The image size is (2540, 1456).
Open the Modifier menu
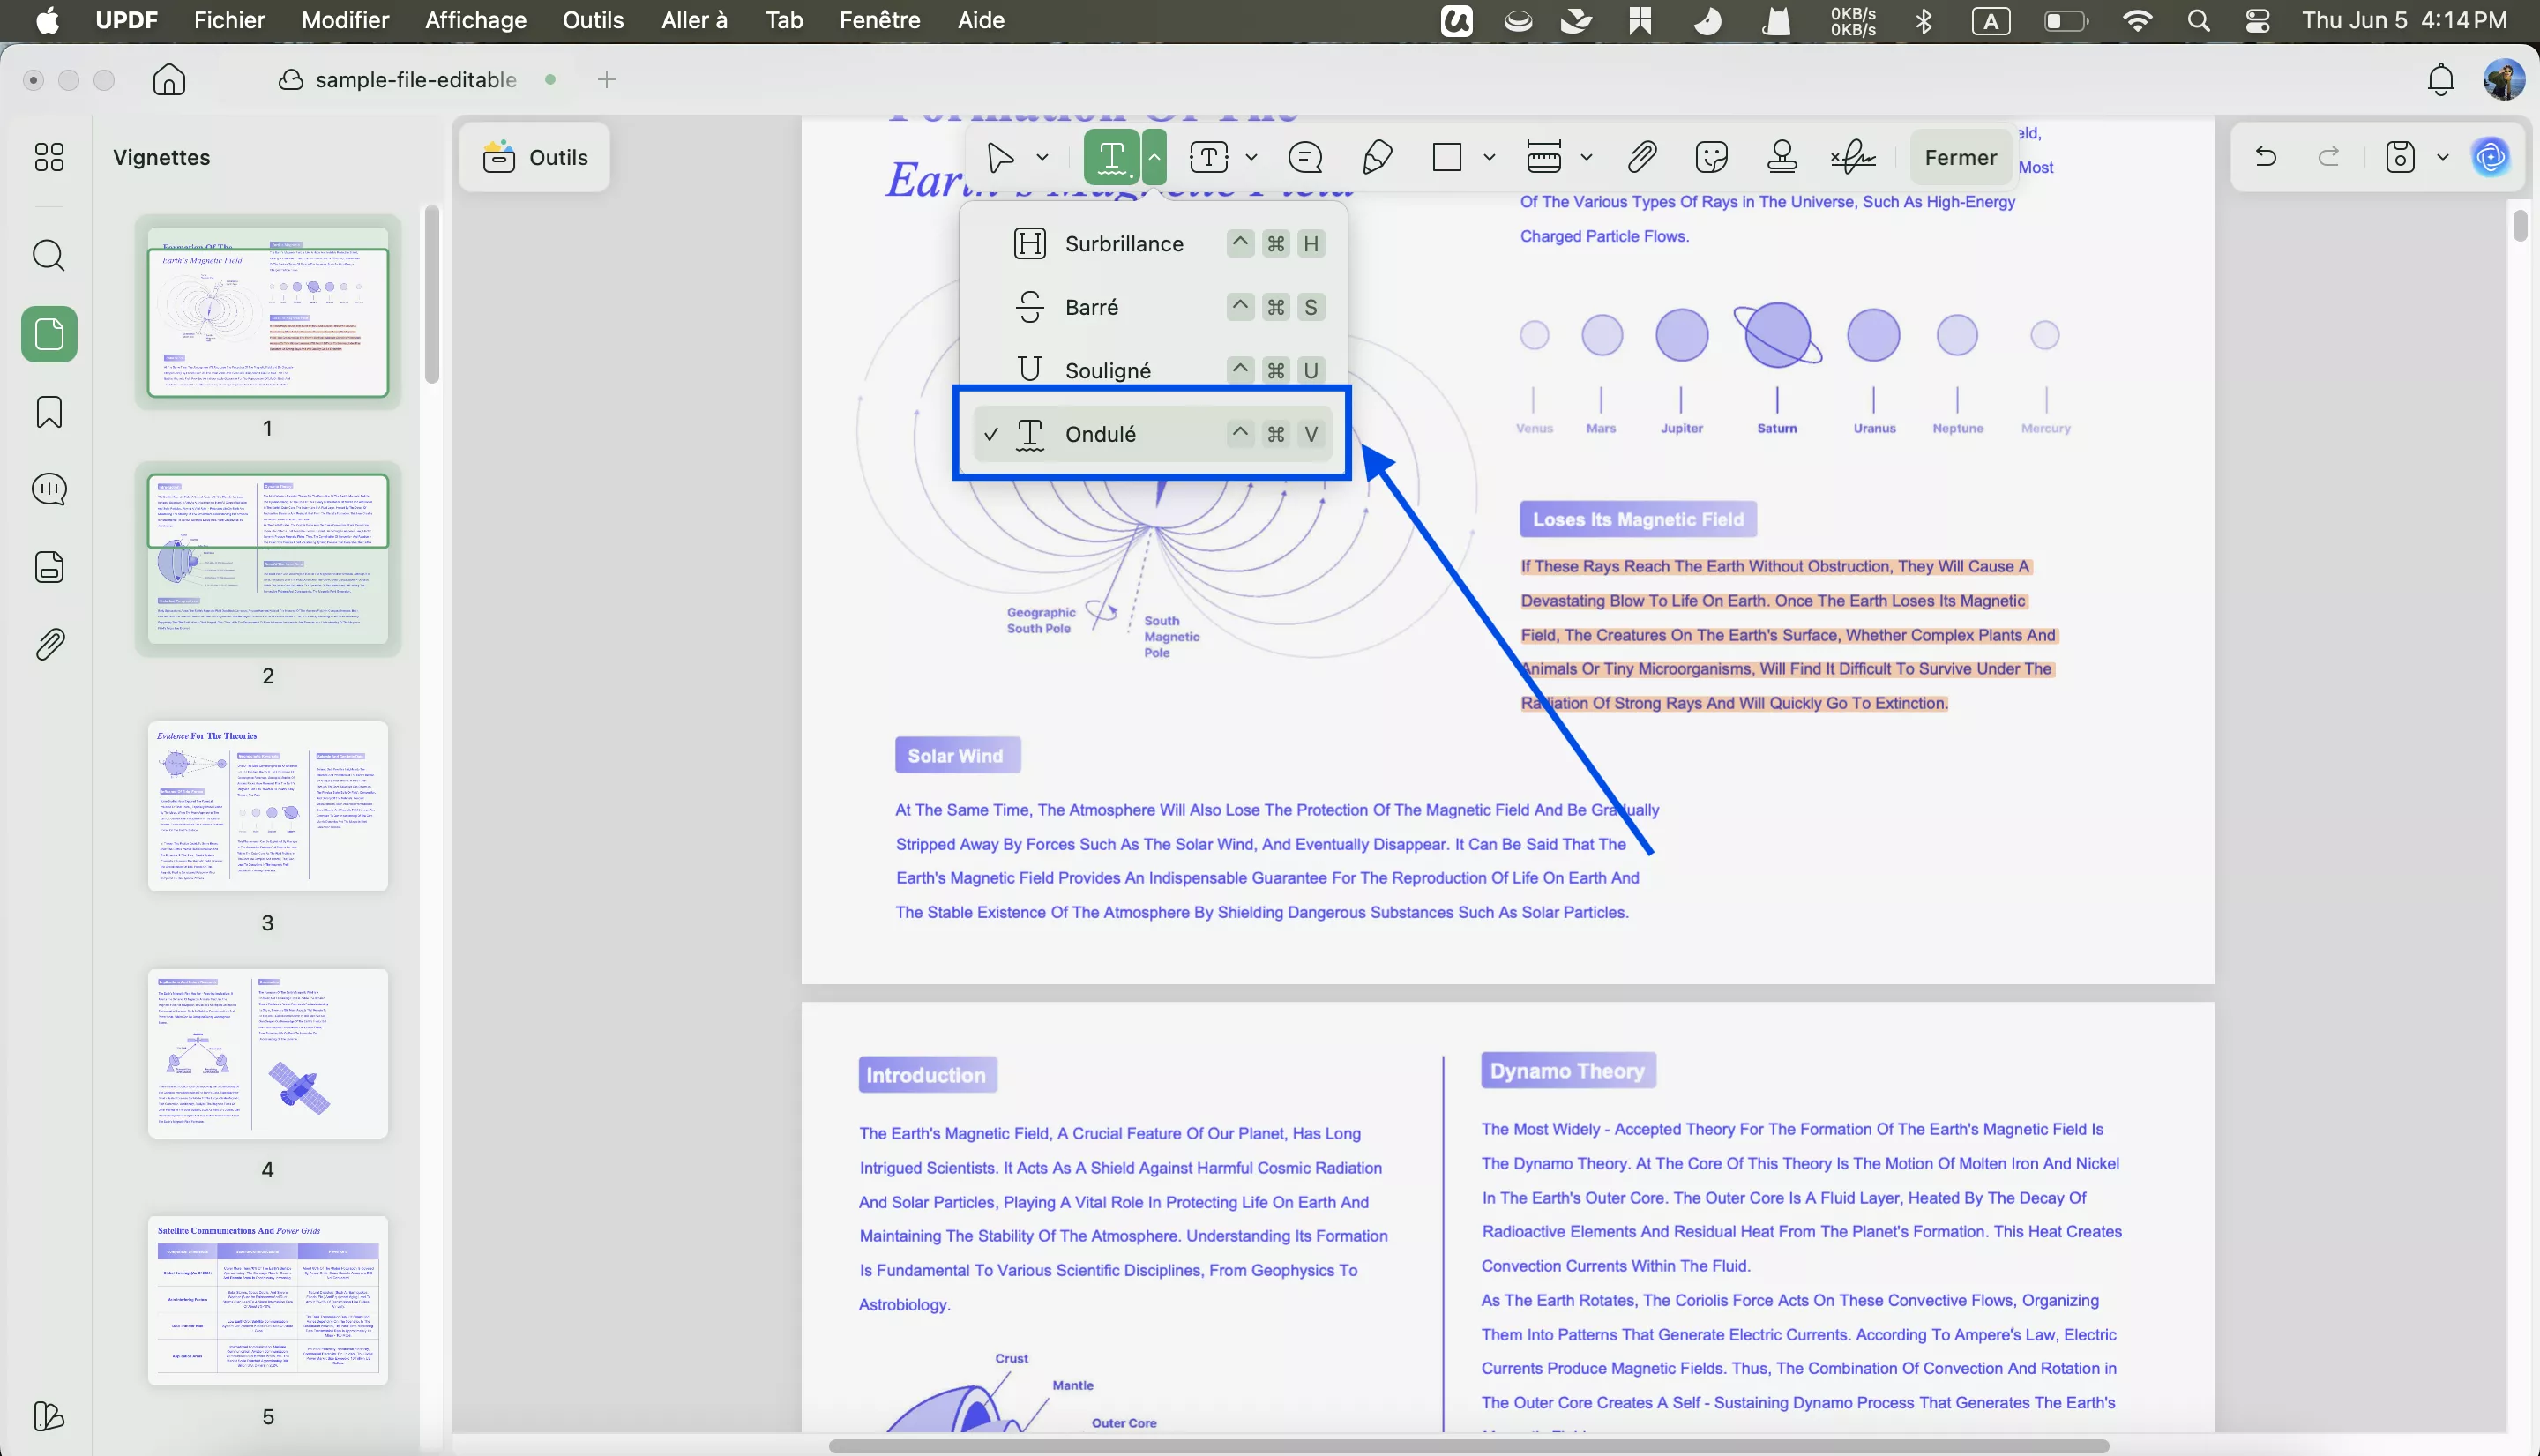tap(345, 20)
